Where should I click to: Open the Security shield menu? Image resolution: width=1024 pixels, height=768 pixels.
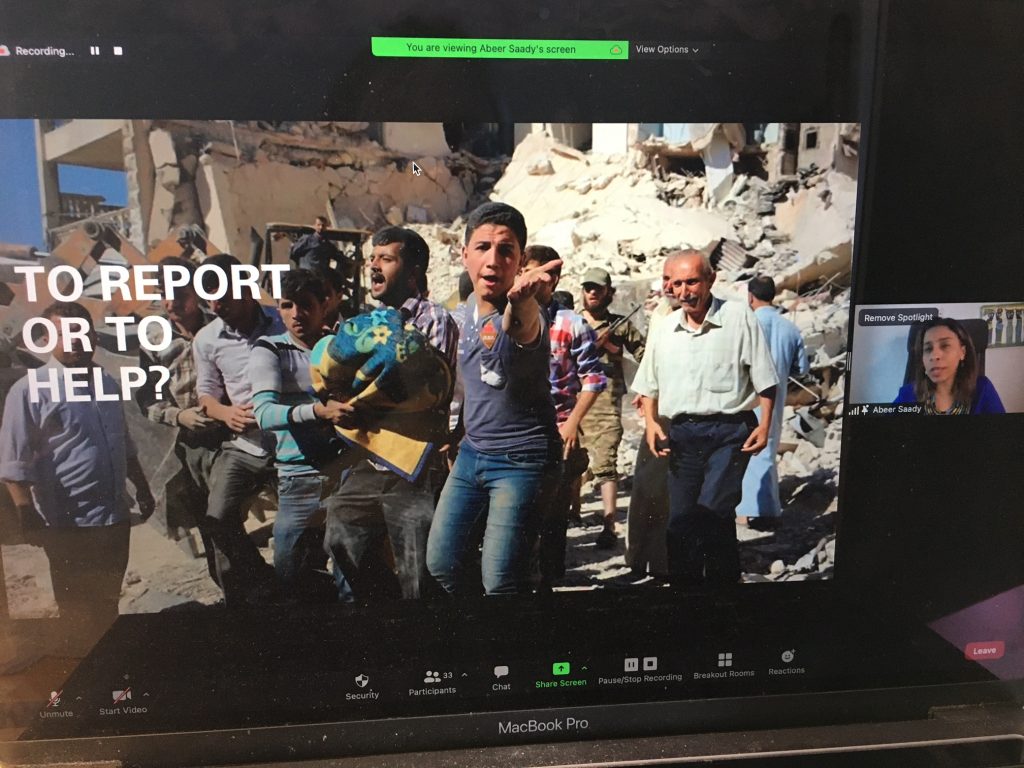362,687
